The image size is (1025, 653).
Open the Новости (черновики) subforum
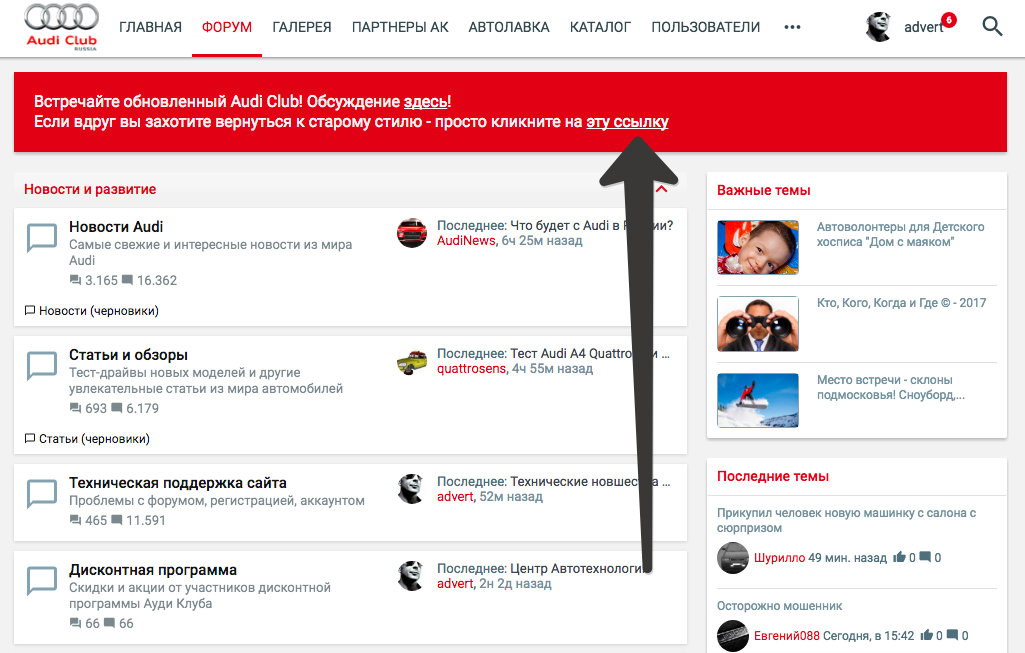pyautogui.click(x=99, y=310)
